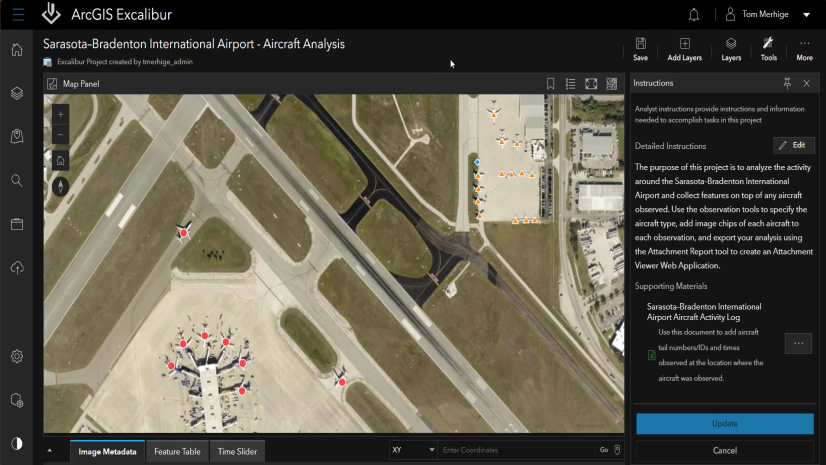This screenshot has width=826, height=465.
Task: Click the Supporting Materials heading
Action: click(x=671, y=286)
